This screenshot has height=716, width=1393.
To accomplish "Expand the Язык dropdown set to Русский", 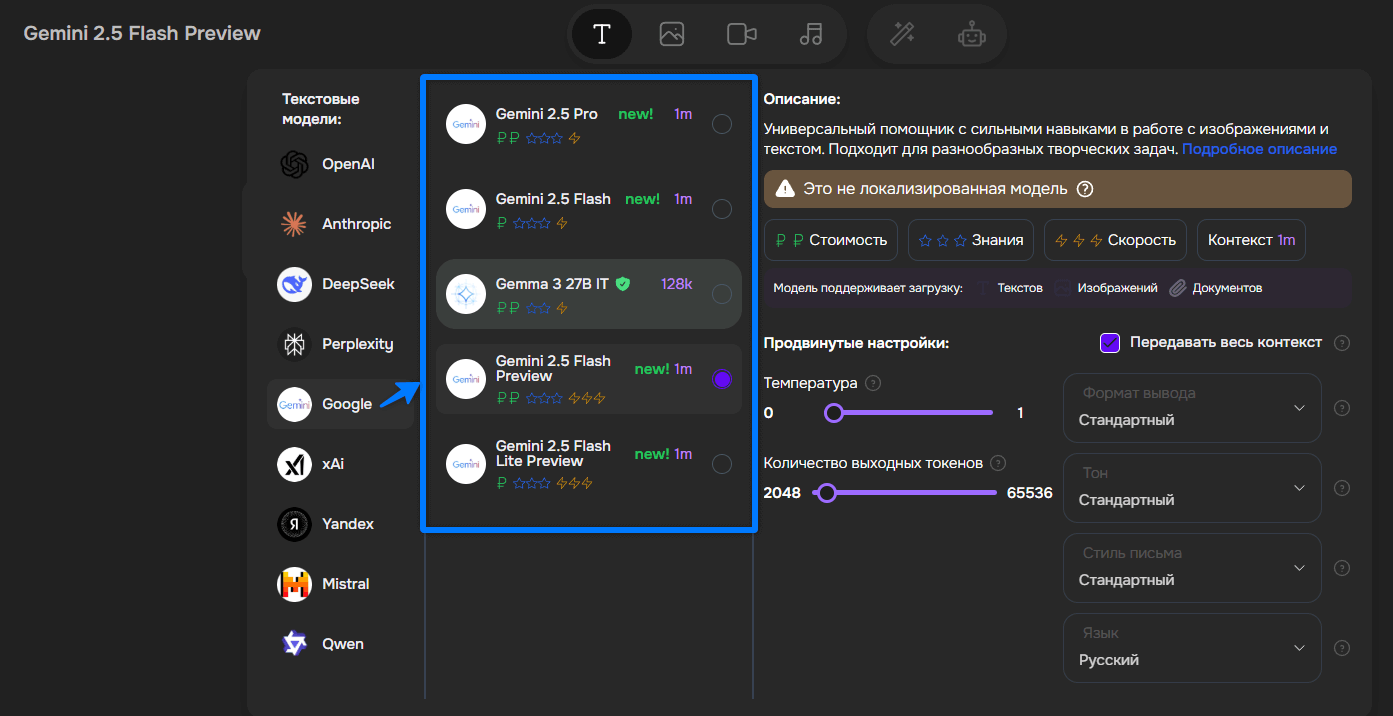I will click(1191, 648).
